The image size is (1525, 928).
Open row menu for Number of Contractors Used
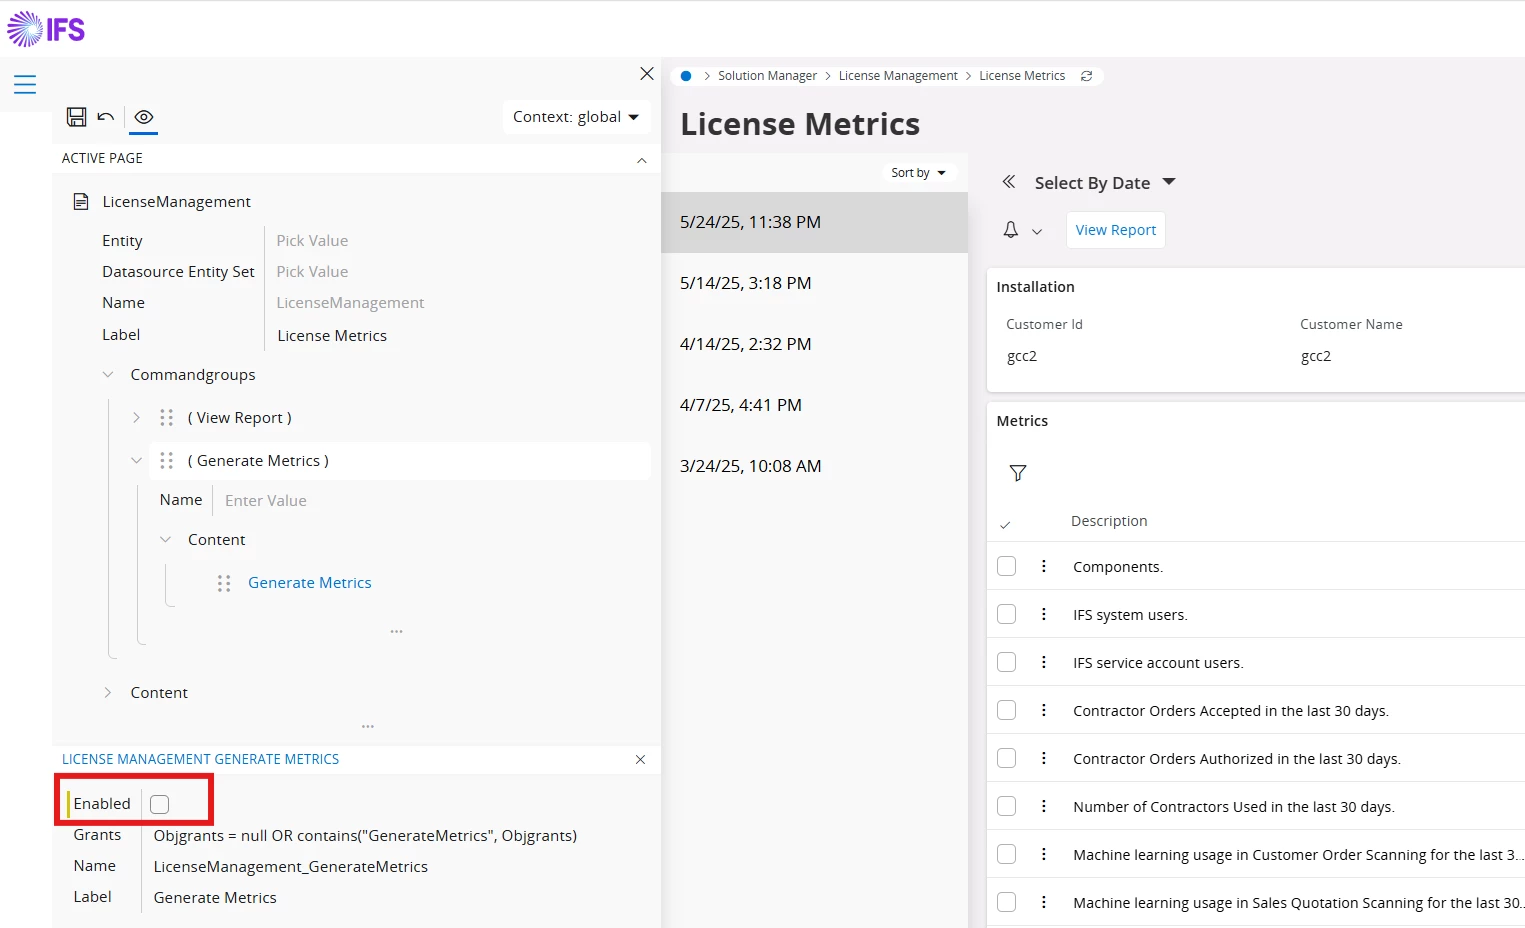1044,806
